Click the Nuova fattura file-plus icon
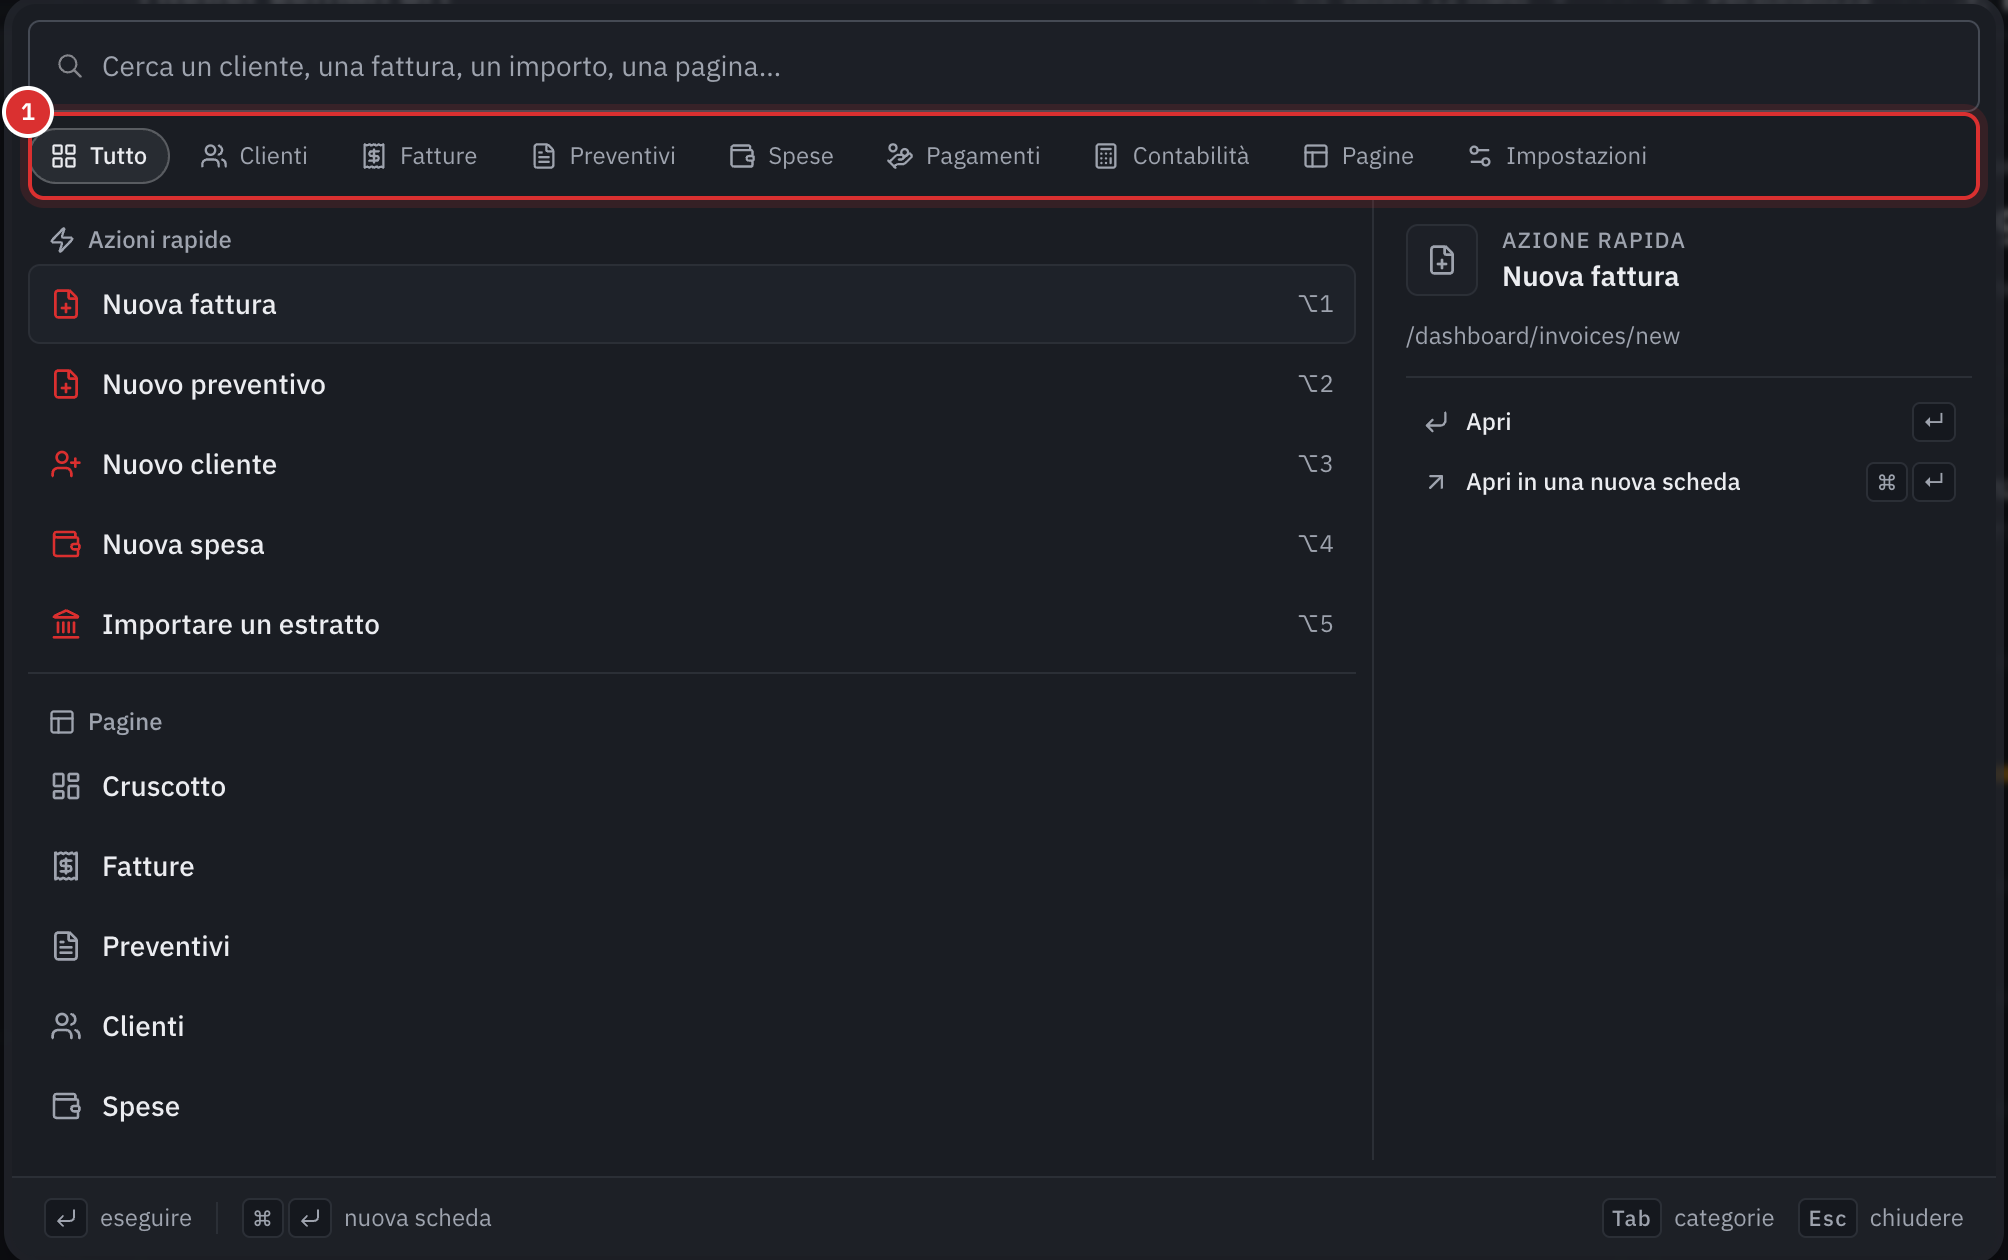This screenshot has height=1260, width=2008. [66, 304]
